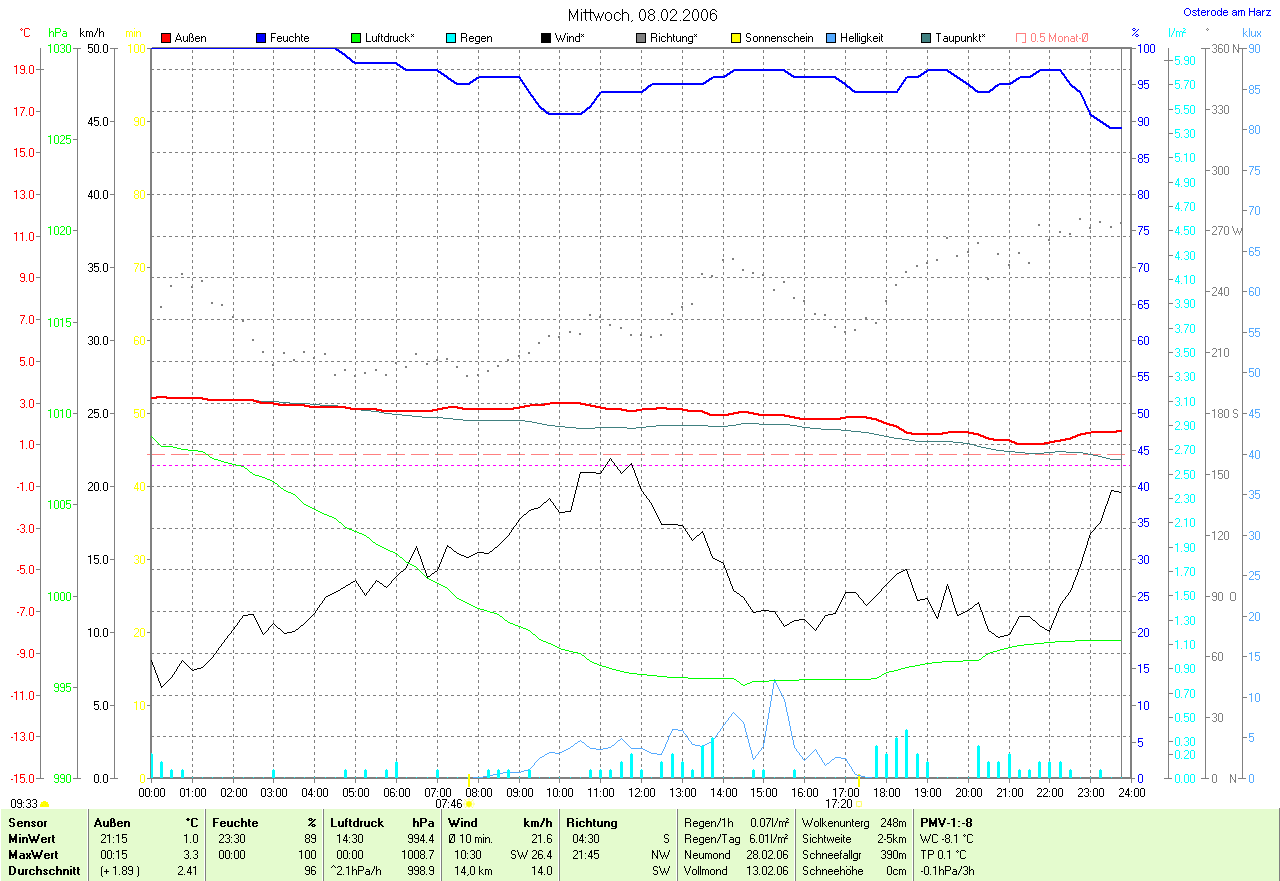
Task: Click the yellow Sonnenschein legend square
Action: tap(736, 38)
